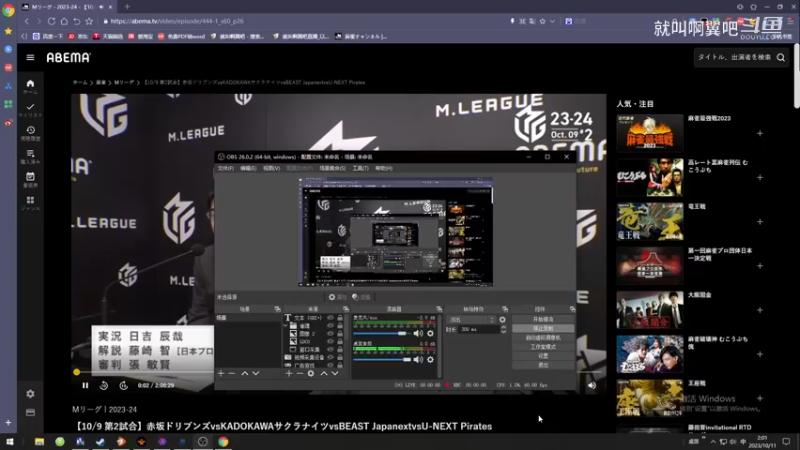Click the ABEMA search magnifier icon
Viewport: 800px width, 450px height.
(781, 58)
